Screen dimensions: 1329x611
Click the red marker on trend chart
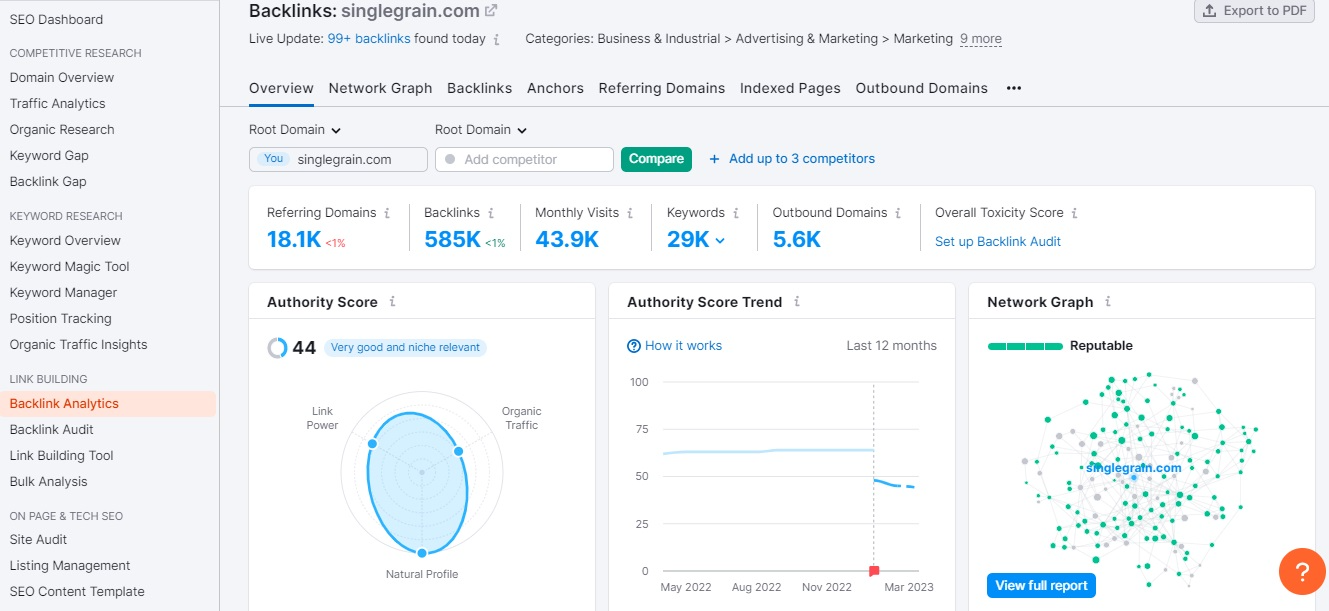874,571
